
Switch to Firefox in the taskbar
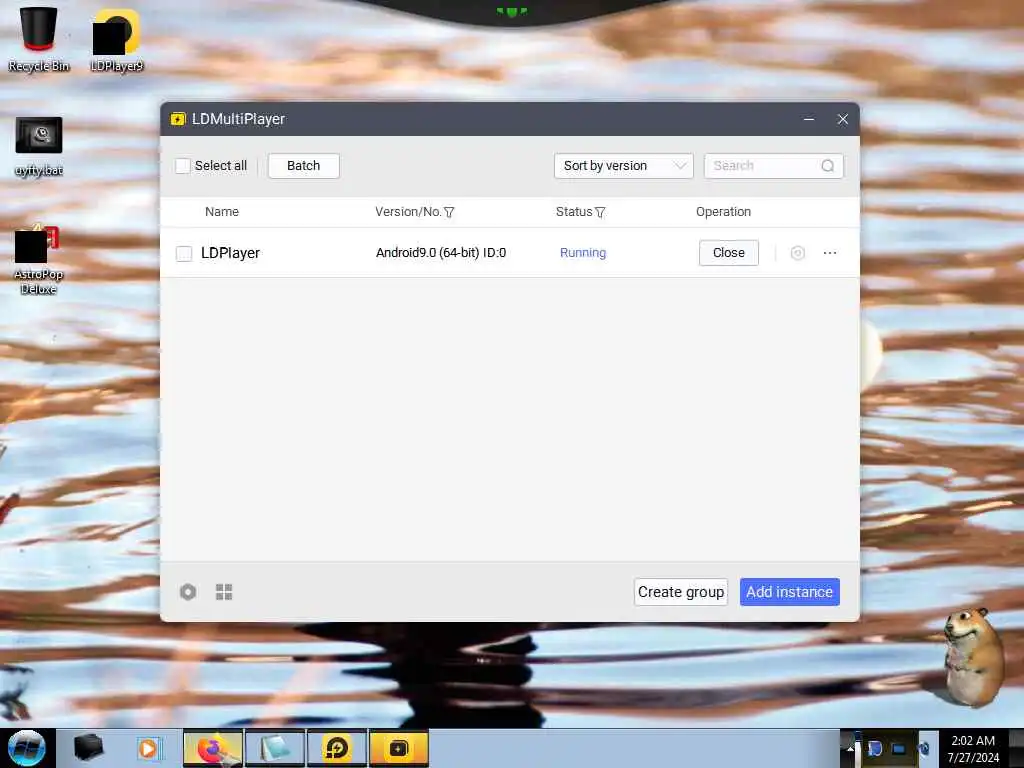pos(213,748)
